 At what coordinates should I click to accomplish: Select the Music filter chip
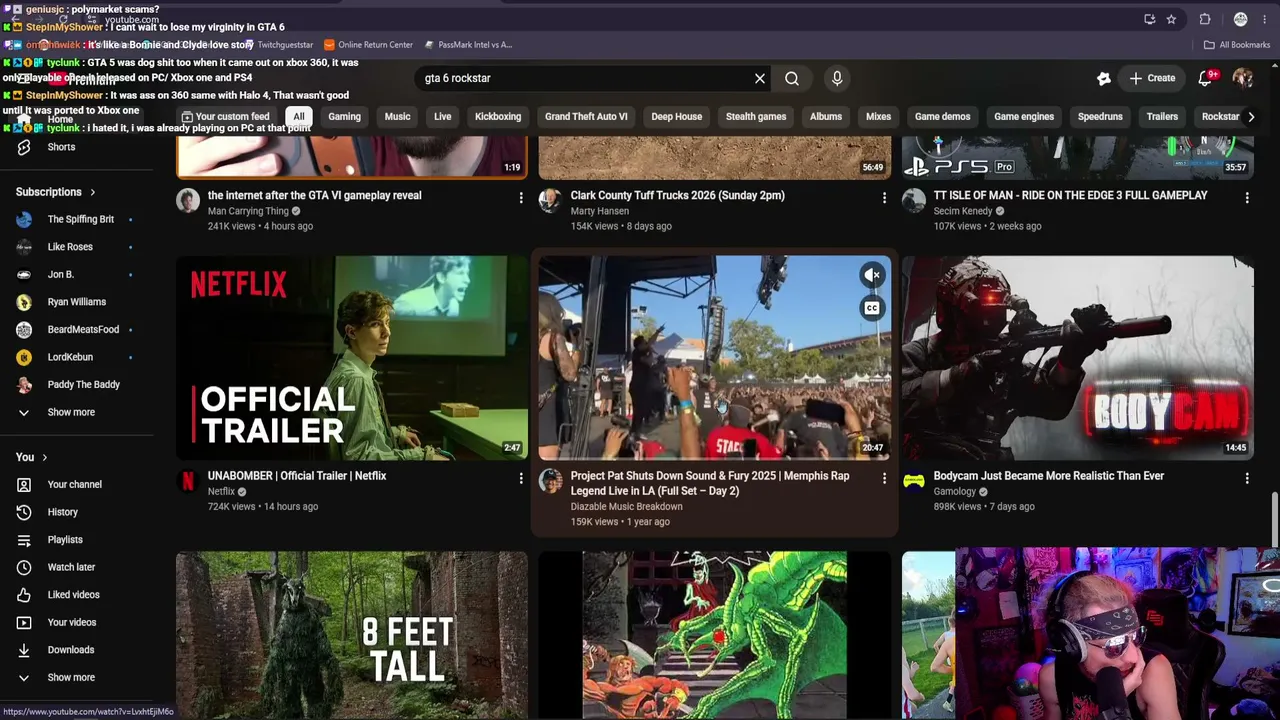click(397, 117)
